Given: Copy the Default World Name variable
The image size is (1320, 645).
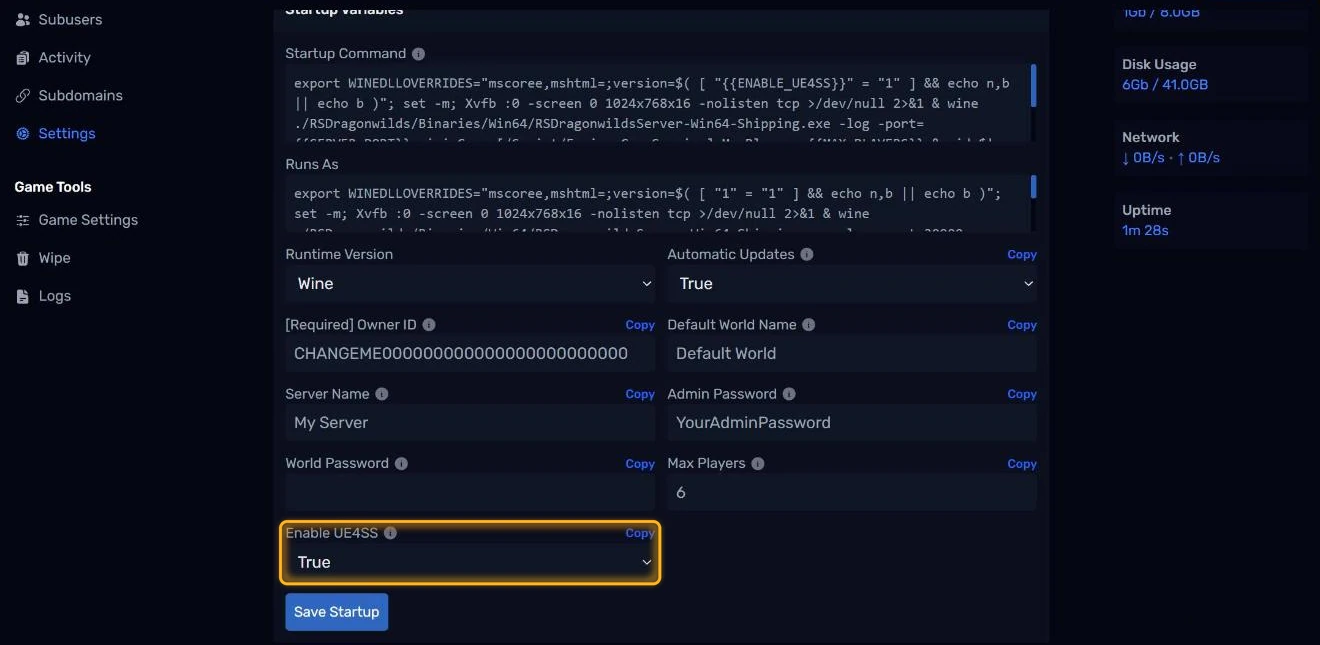Looking at the screenshot, I should [1022, 325].
